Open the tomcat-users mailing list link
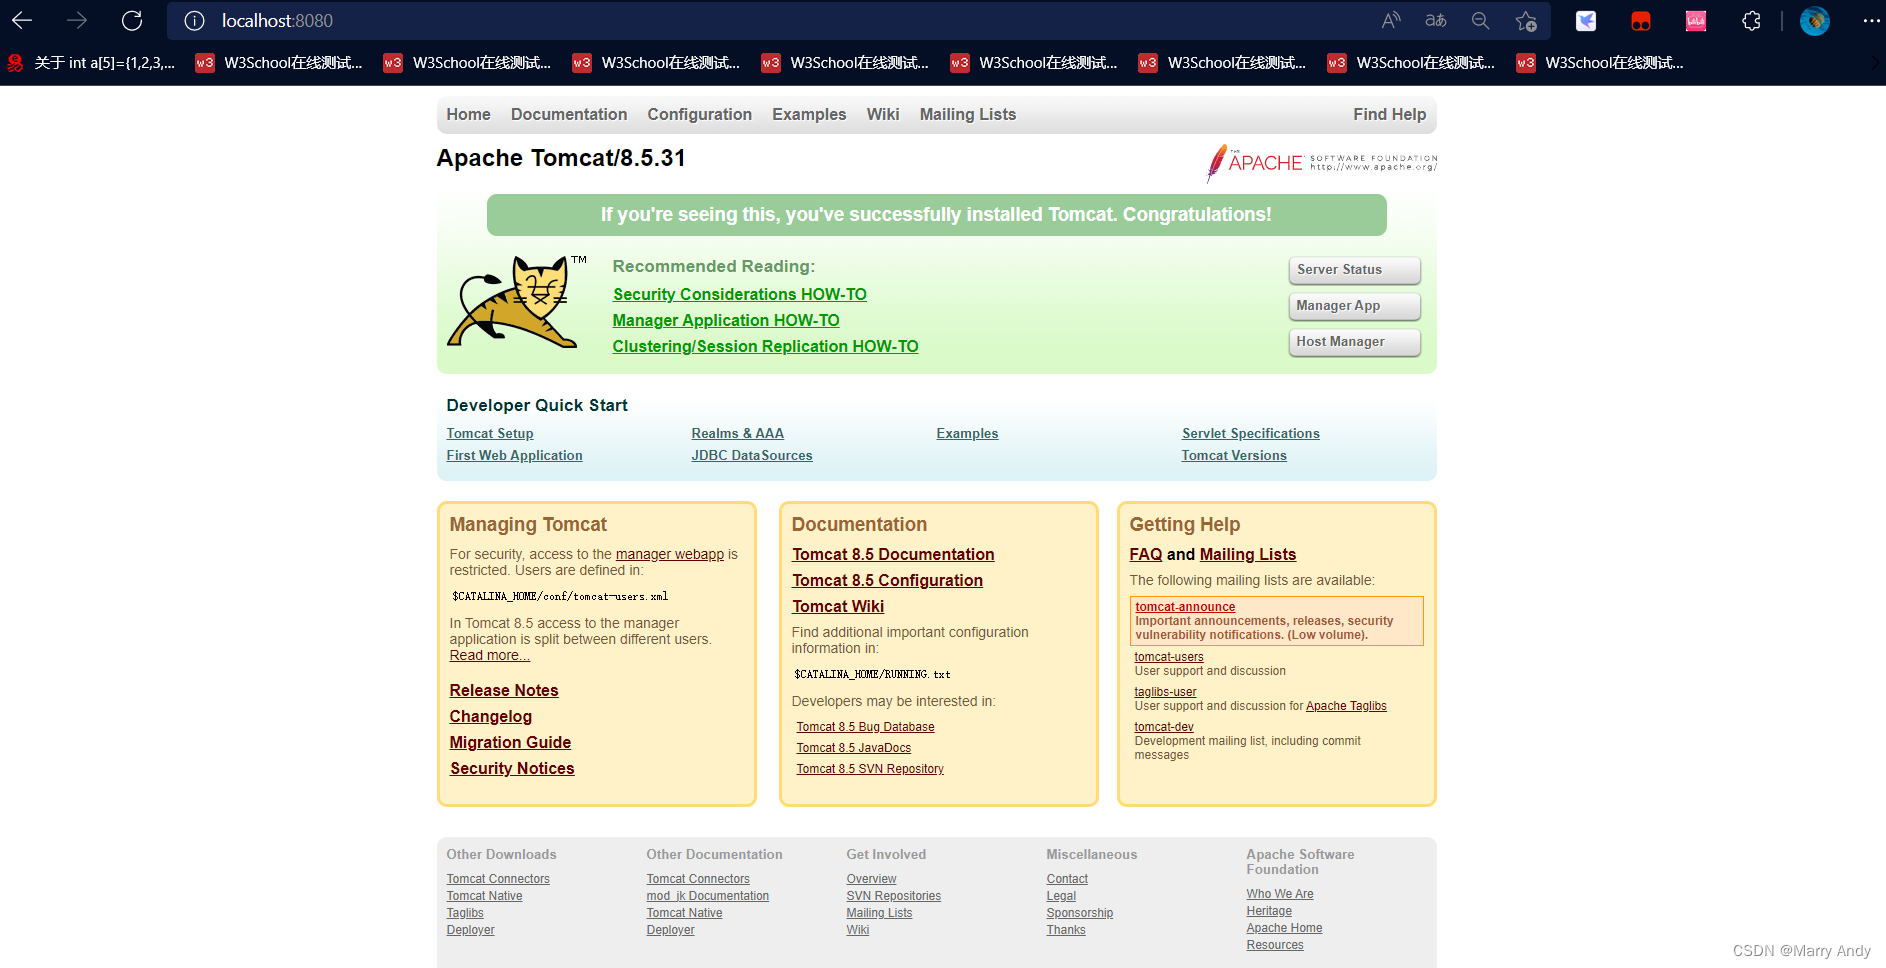Image resolution: width=1886 pixels, height=968 pixels. pos(1169,657)
